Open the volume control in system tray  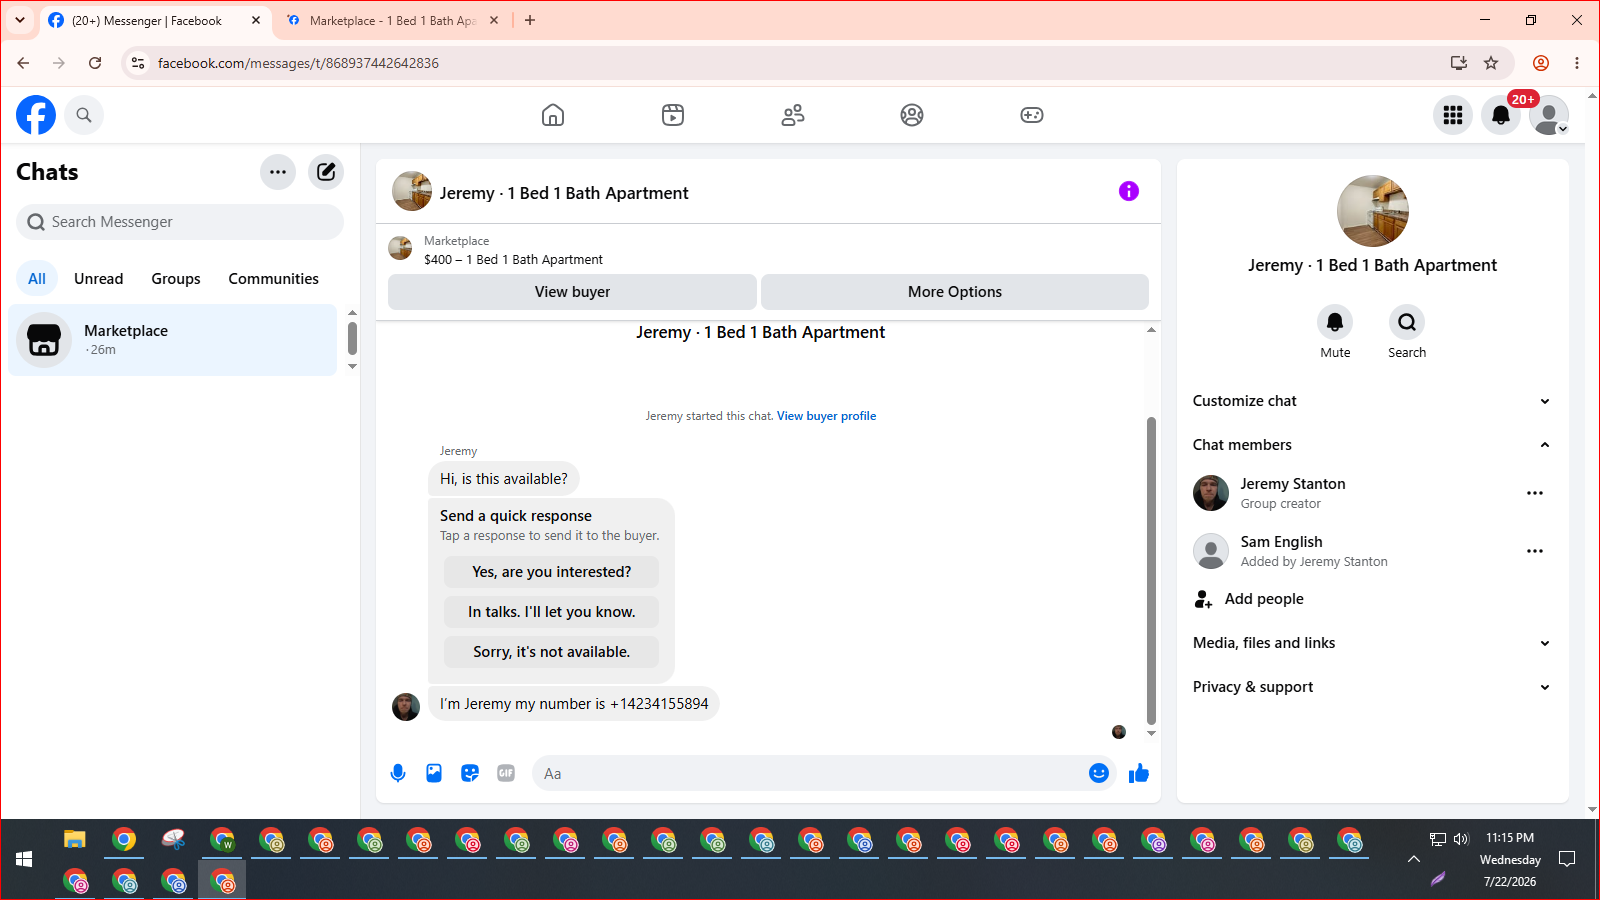(1461, 839)
